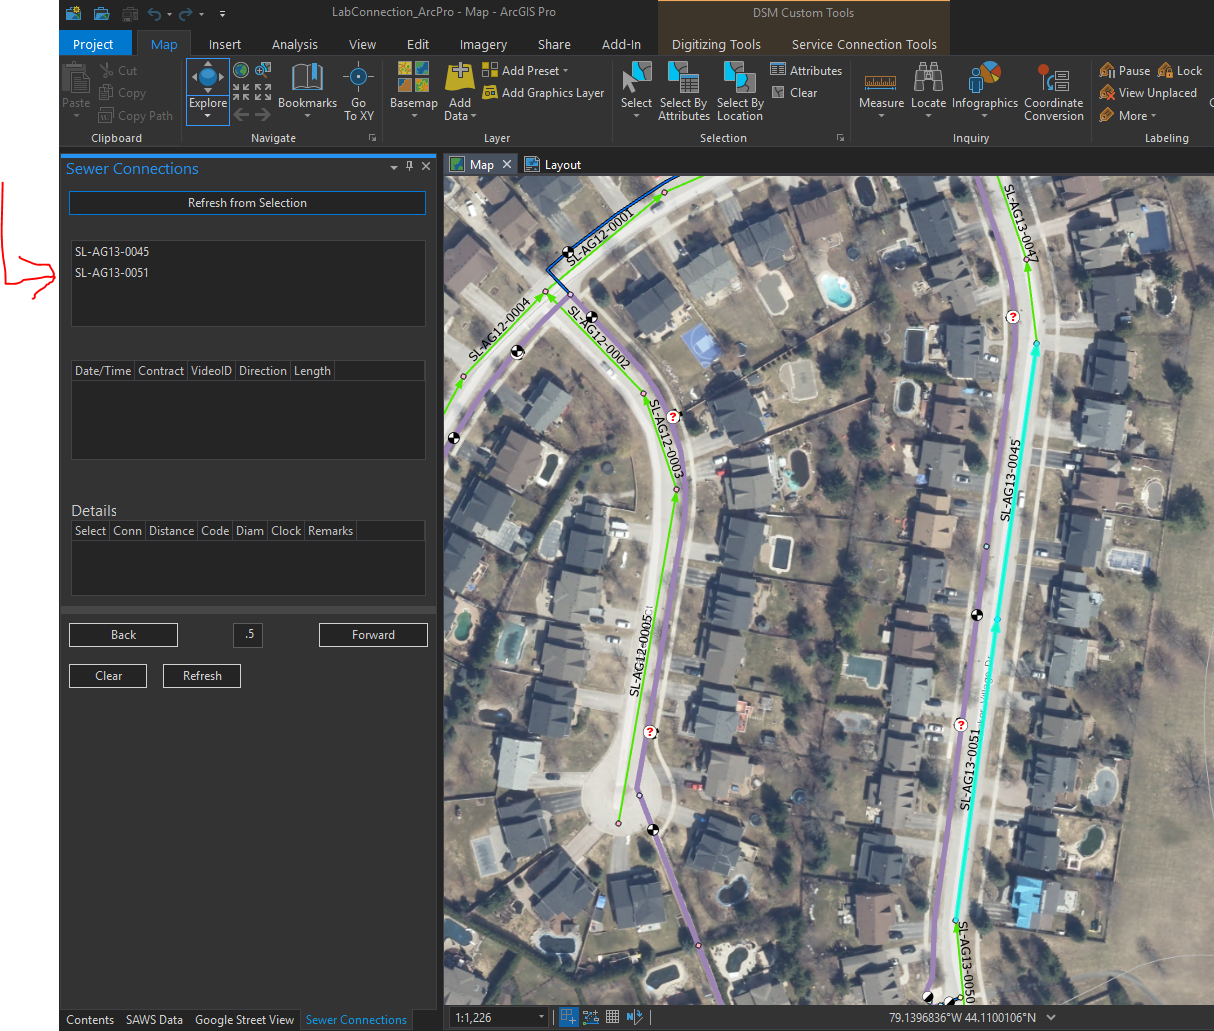
Task: Click the step value field showing .5
Action: pos(248,634)
